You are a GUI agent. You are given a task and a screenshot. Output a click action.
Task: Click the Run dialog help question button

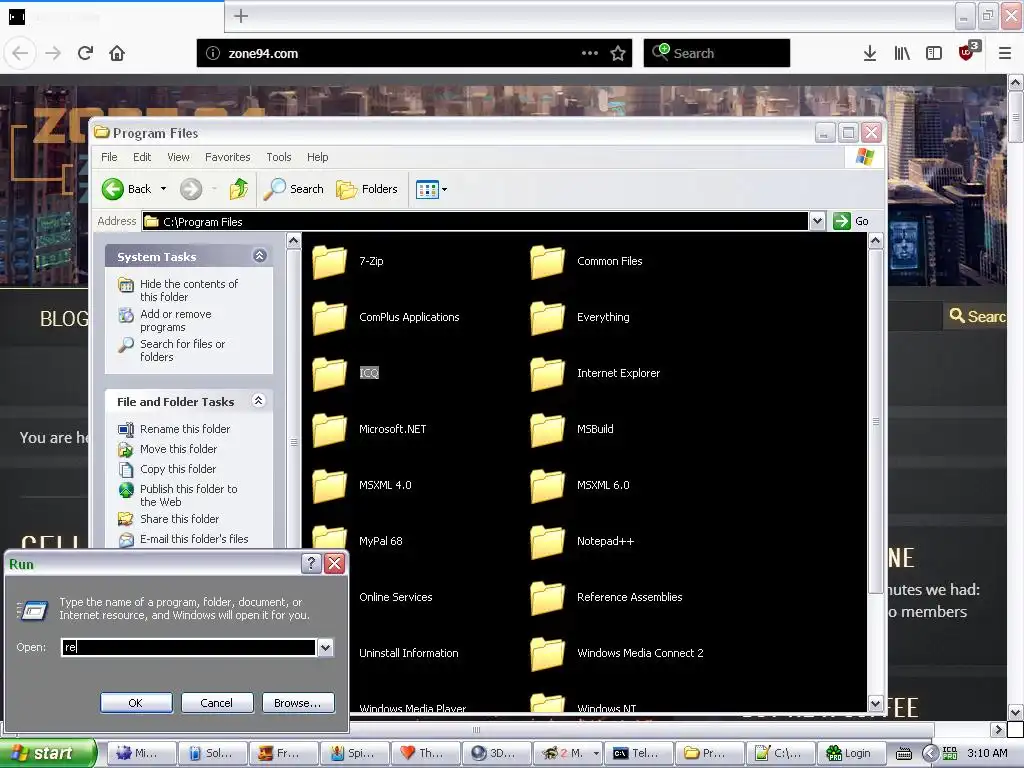tap(311, 564)
